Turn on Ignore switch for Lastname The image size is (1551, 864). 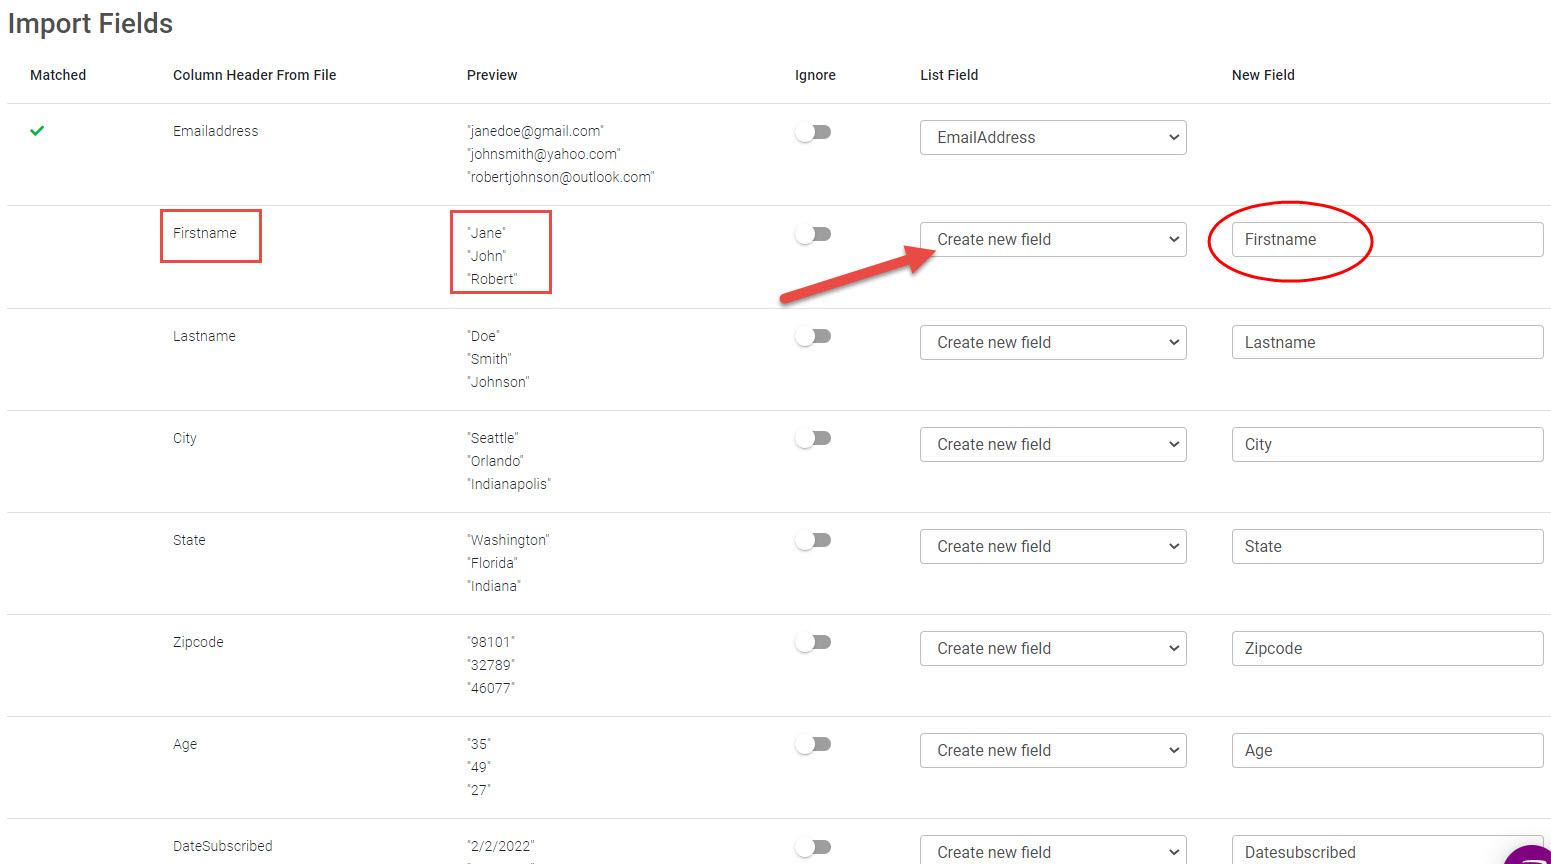coord(813,336)
